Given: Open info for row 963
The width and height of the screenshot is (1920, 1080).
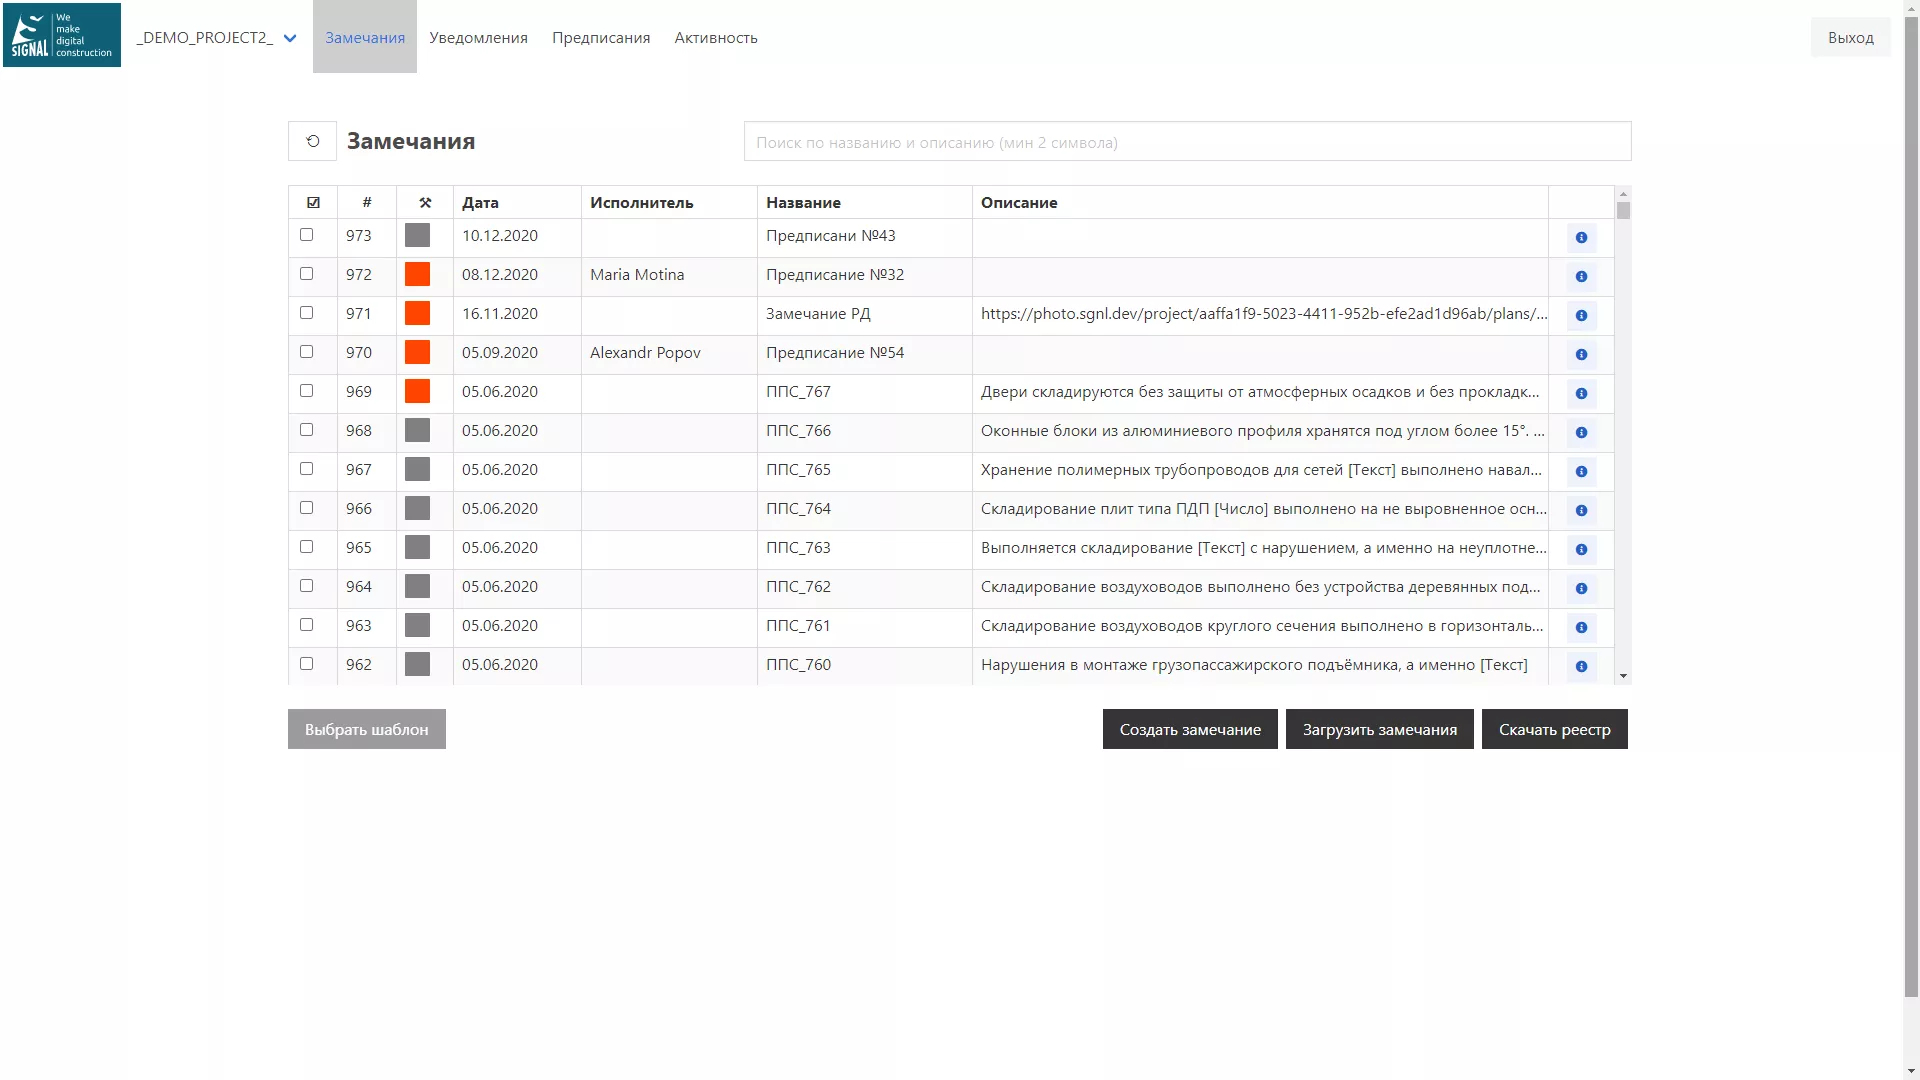Looking at the screenshot, I should click(x=1581, y=628).
